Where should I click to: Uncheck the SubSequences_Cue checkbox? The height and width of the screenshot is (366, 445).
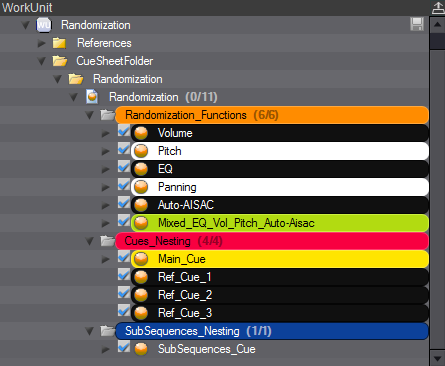click(x=124, y=347)
